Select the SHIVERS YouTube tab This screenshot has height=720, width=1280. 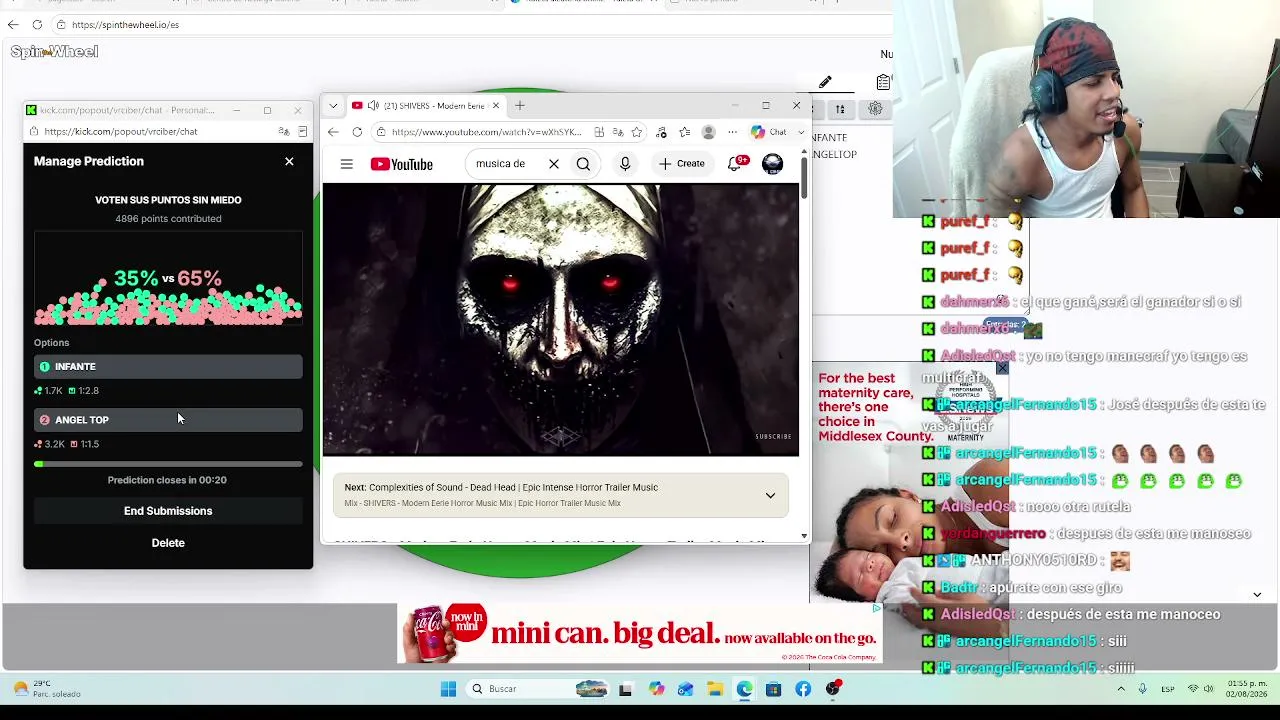[425, 106]
